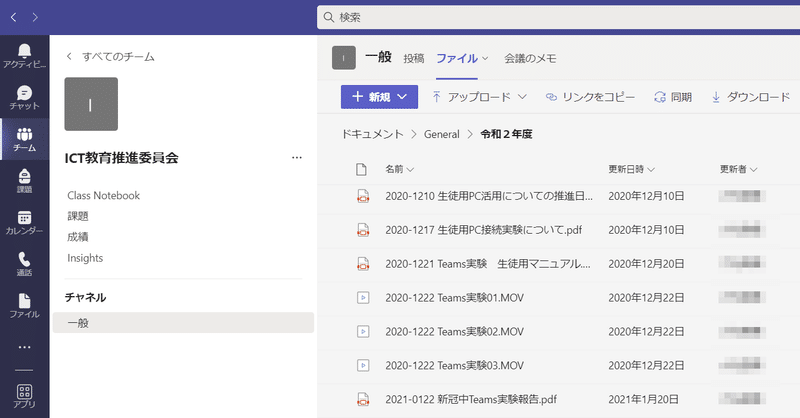Click date 2020年12月20日 cell
This screenshot has height=418, width=800.
646,264
